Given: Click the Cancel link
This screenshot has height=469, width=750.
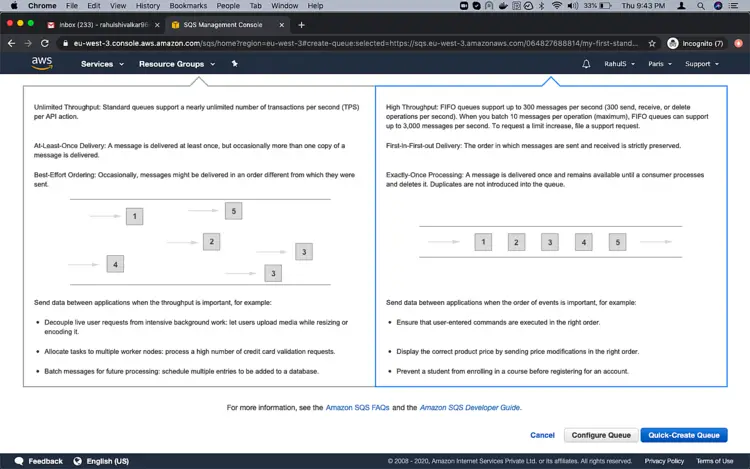Looking at the screenshot, I should 542,435.
